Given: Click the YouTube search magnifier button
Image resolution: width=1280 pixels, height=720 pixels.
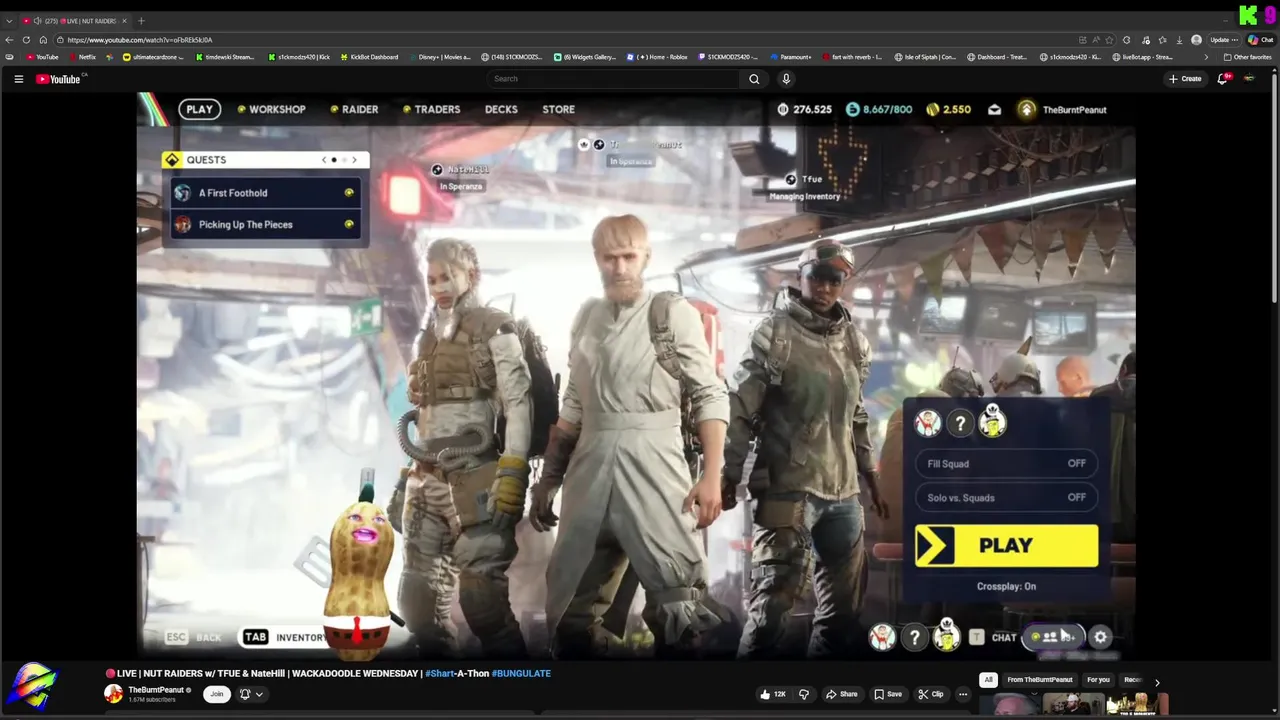Looking at the screenshot, I should pos(754,79).
